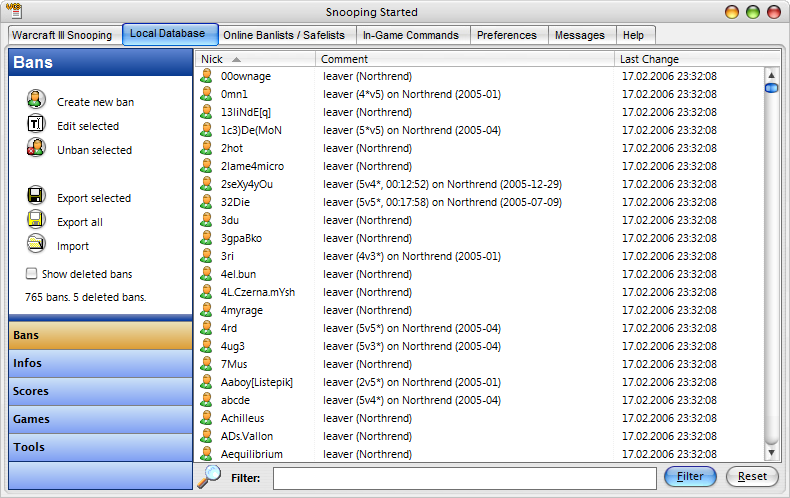Image resolution: width=790 pixels, height=498 pixels.
Task: Click the Unban selected icon
Action: (36, 148)
